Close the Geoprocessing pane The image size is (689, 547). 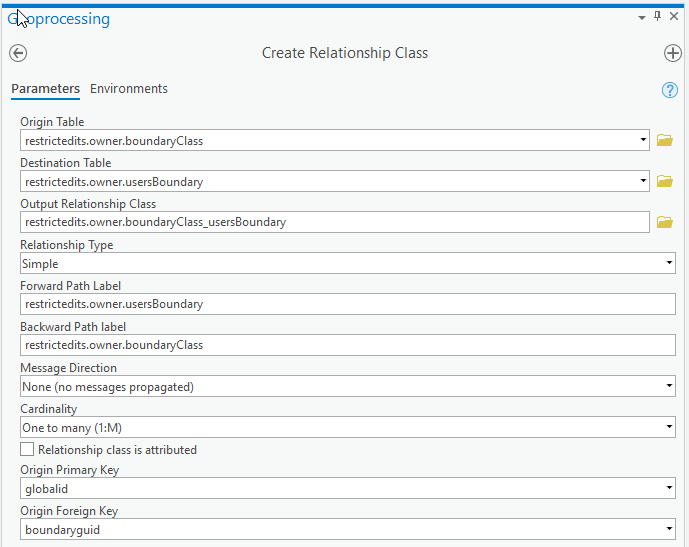point(674,17)
